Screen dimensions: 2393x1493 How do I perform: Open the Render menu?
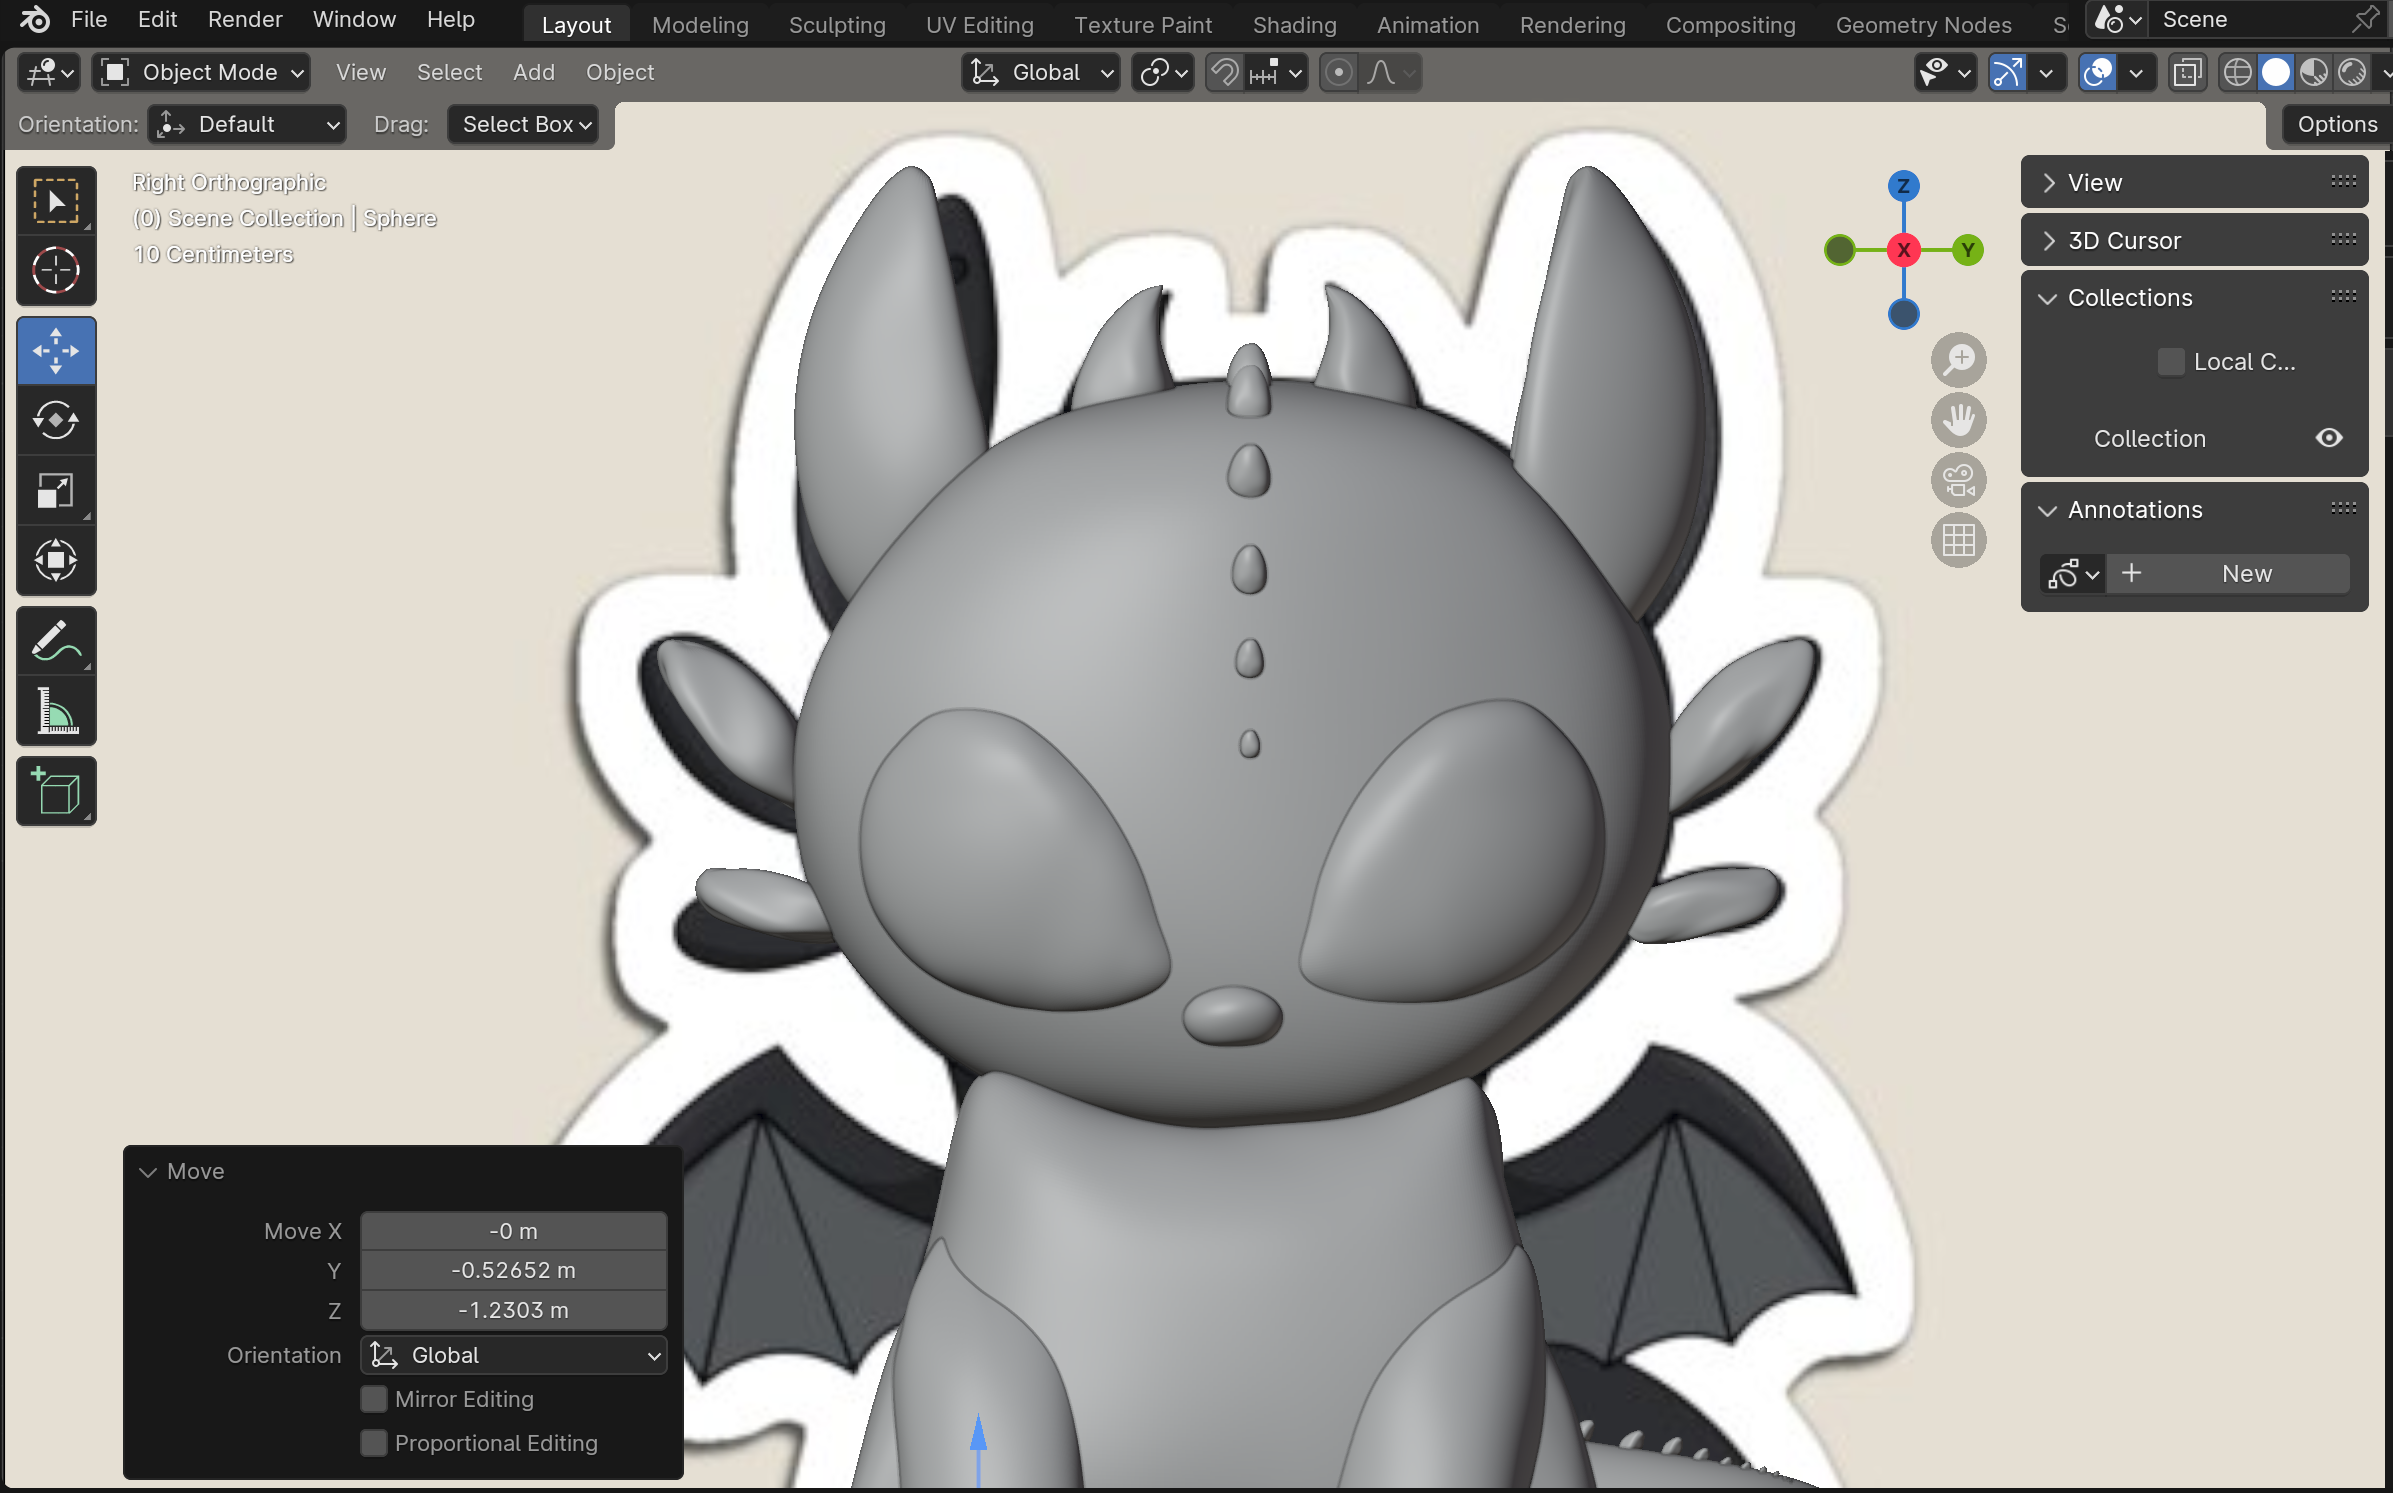click(245, 19)
